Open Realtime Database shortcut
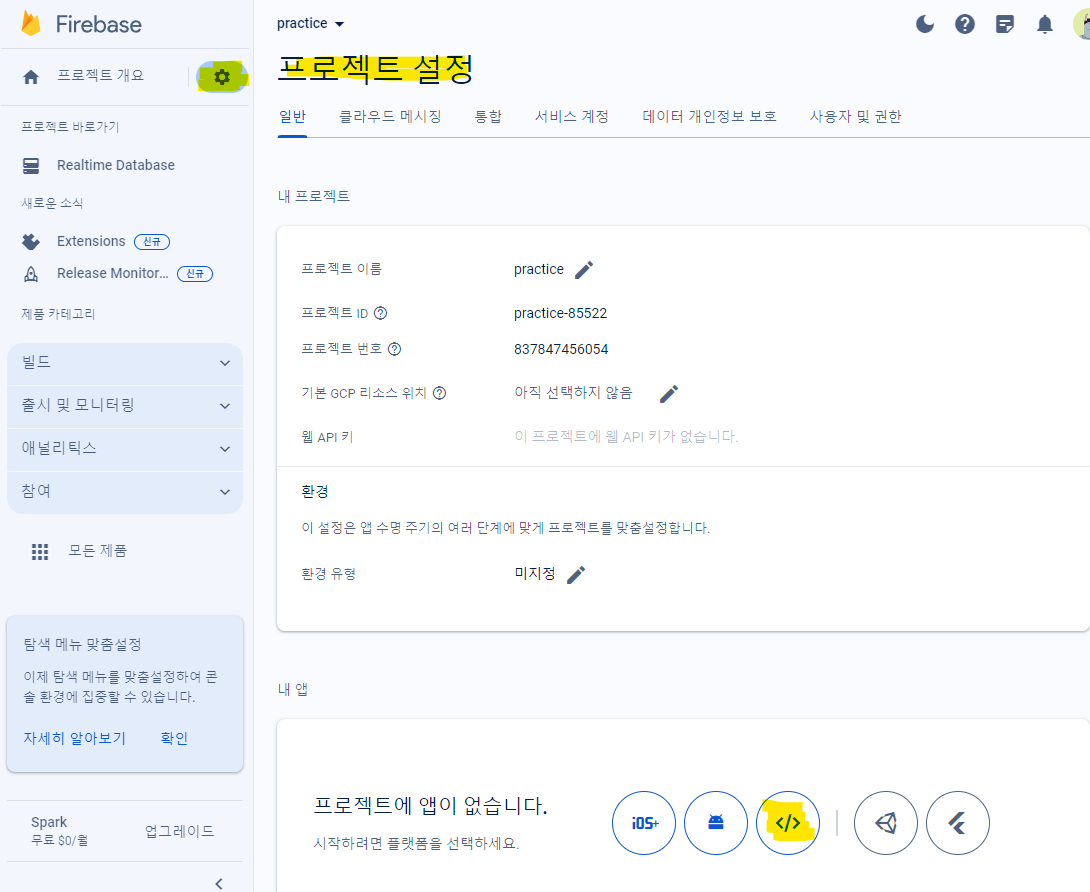The width and height of the screenshot is (1090, 892). 115,165
